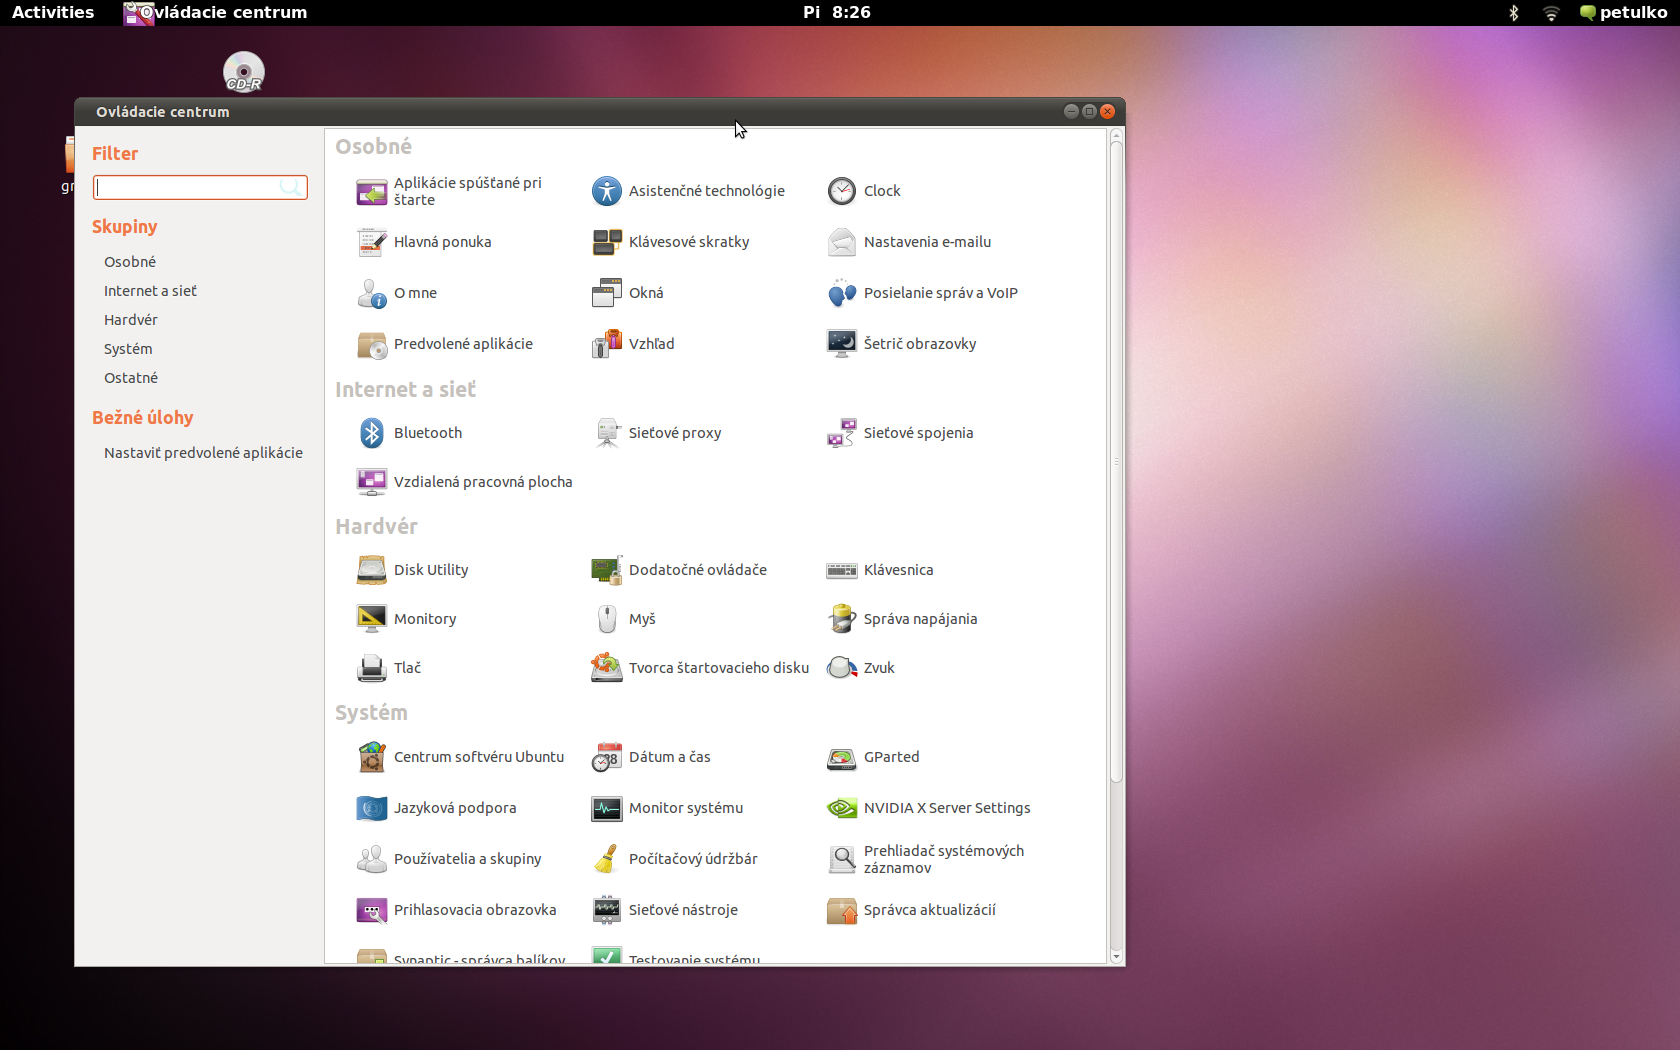Viewport: 1680px width, 1050px height.
Task: Click the Bluetooth indicator in top panel
Action: point(1514,13)
